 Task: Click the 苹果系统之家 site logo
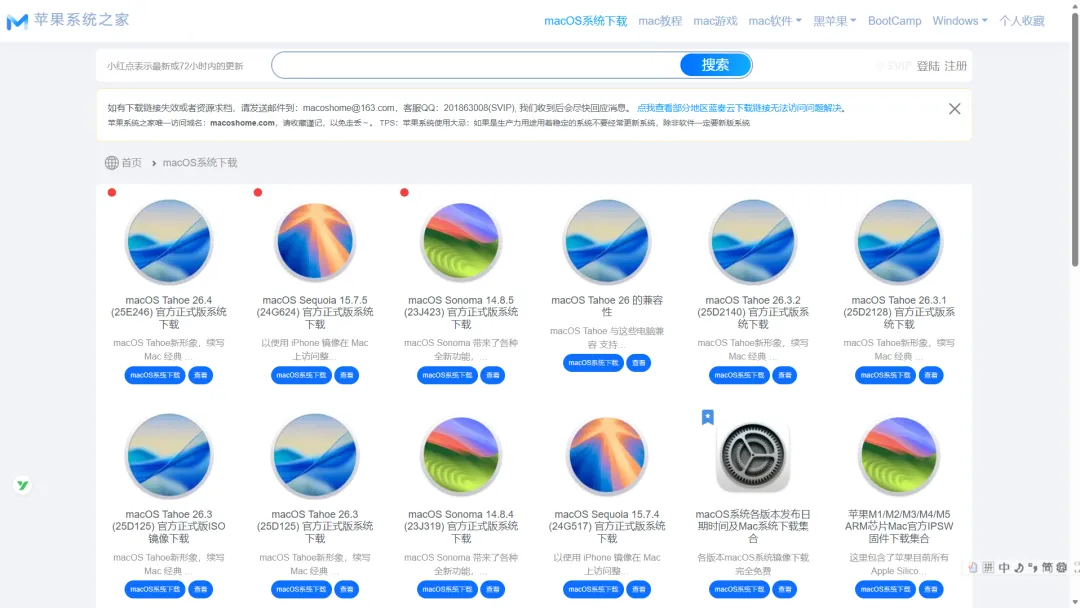17,21
